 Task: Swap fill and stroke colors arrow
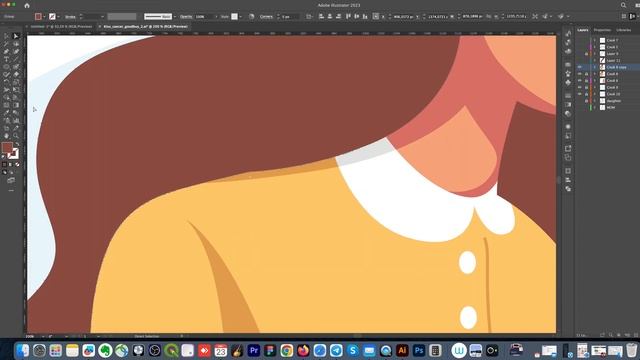tap(17, 144)
